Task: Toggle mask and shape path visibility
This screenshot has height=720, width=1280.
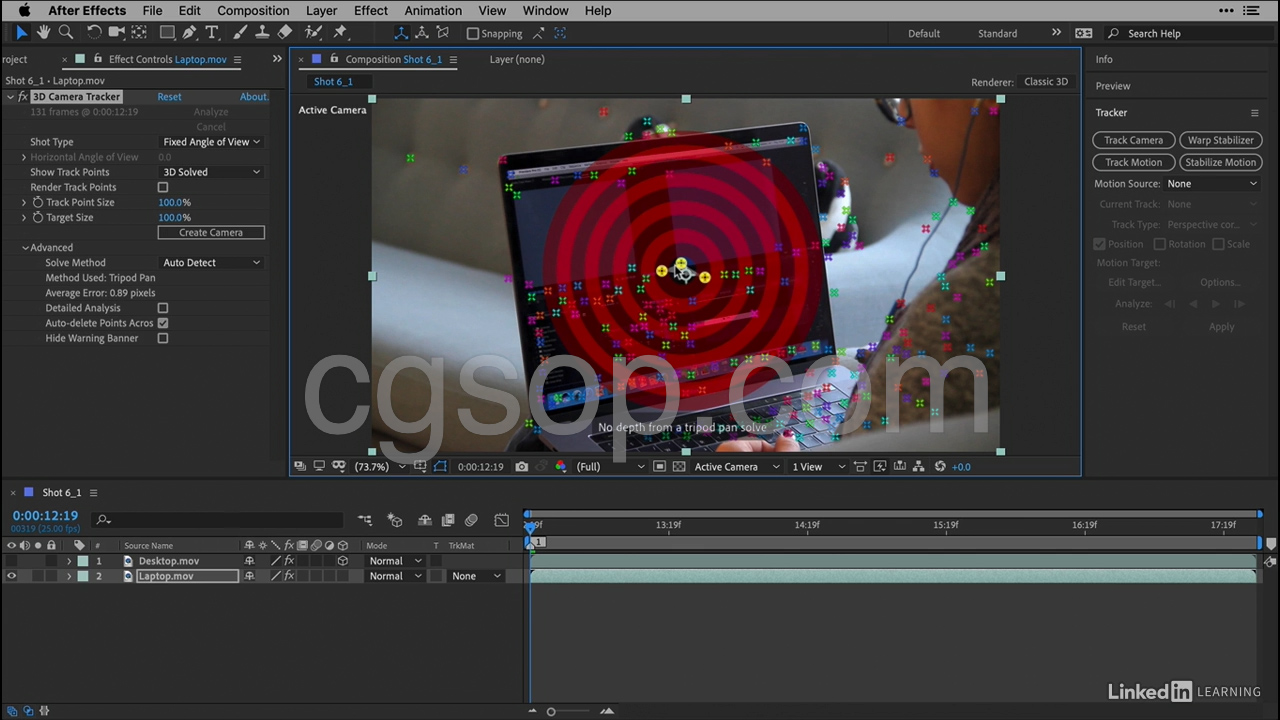Action: [441, 467]
